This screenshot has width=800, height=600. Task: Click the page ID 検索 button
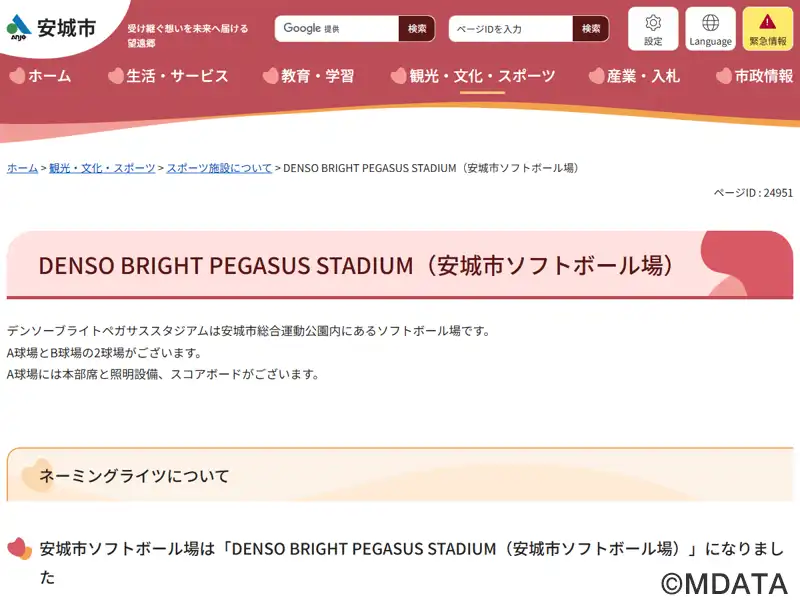591,29
